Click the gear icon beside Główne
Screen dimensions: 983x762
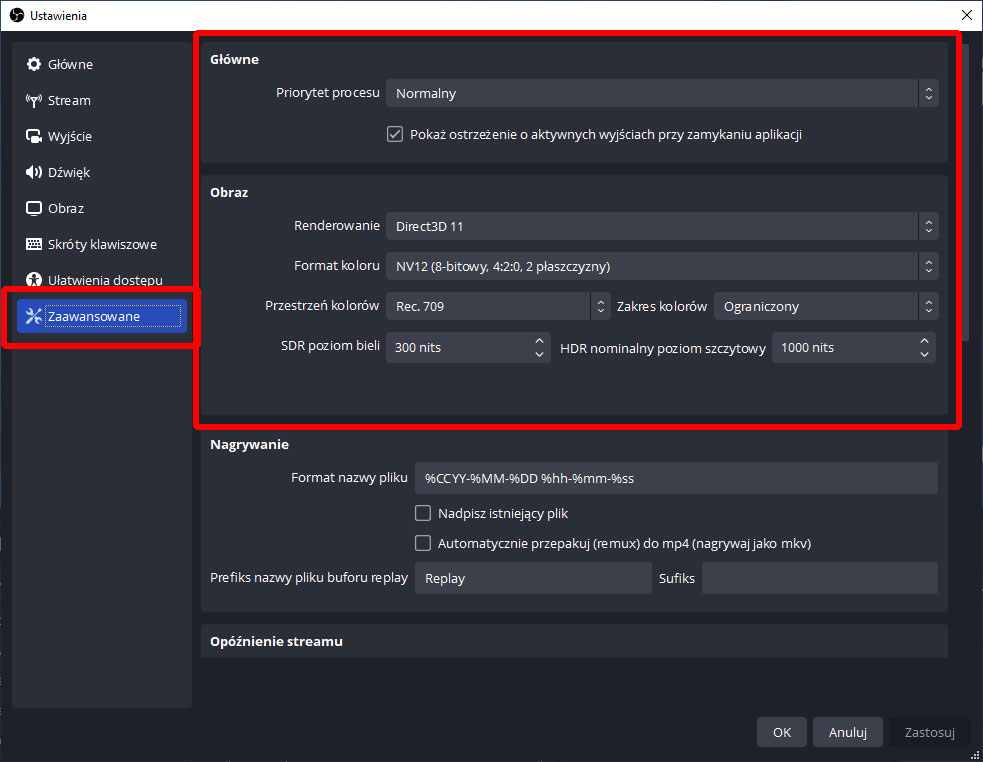[x=34, y=65]
